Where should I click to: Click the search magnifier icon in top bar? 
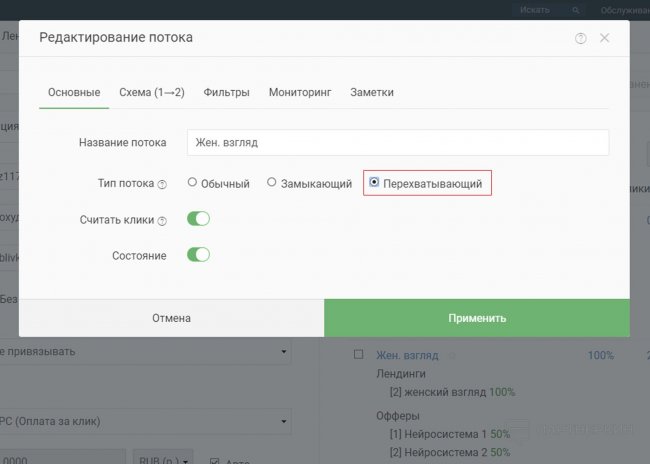(575, 9)
